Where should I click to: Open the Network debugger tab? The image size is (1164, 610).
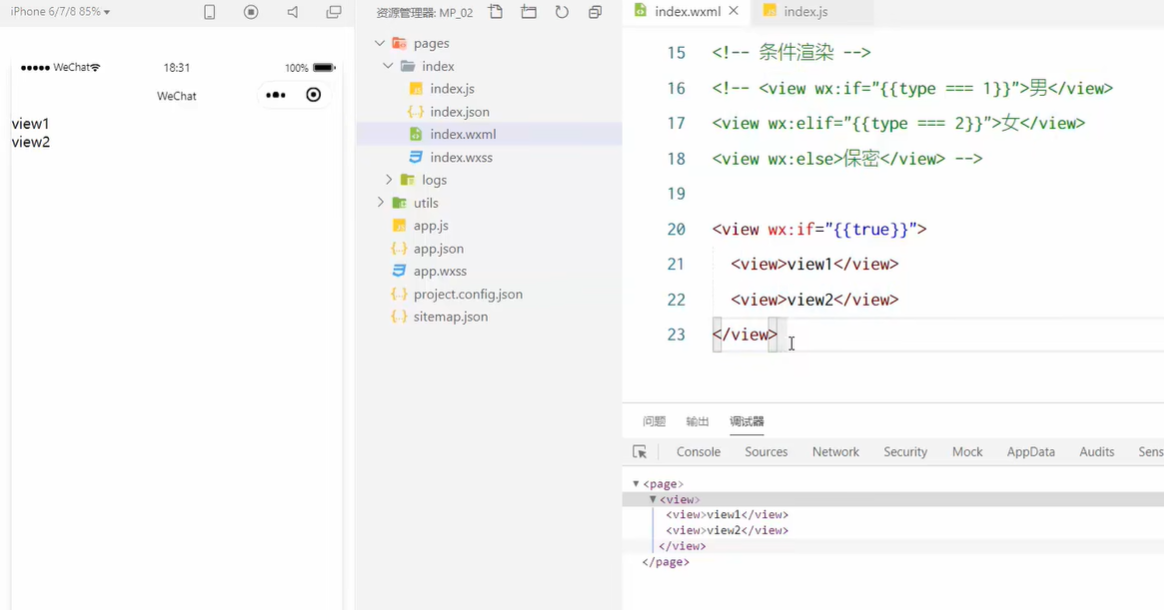835,452
